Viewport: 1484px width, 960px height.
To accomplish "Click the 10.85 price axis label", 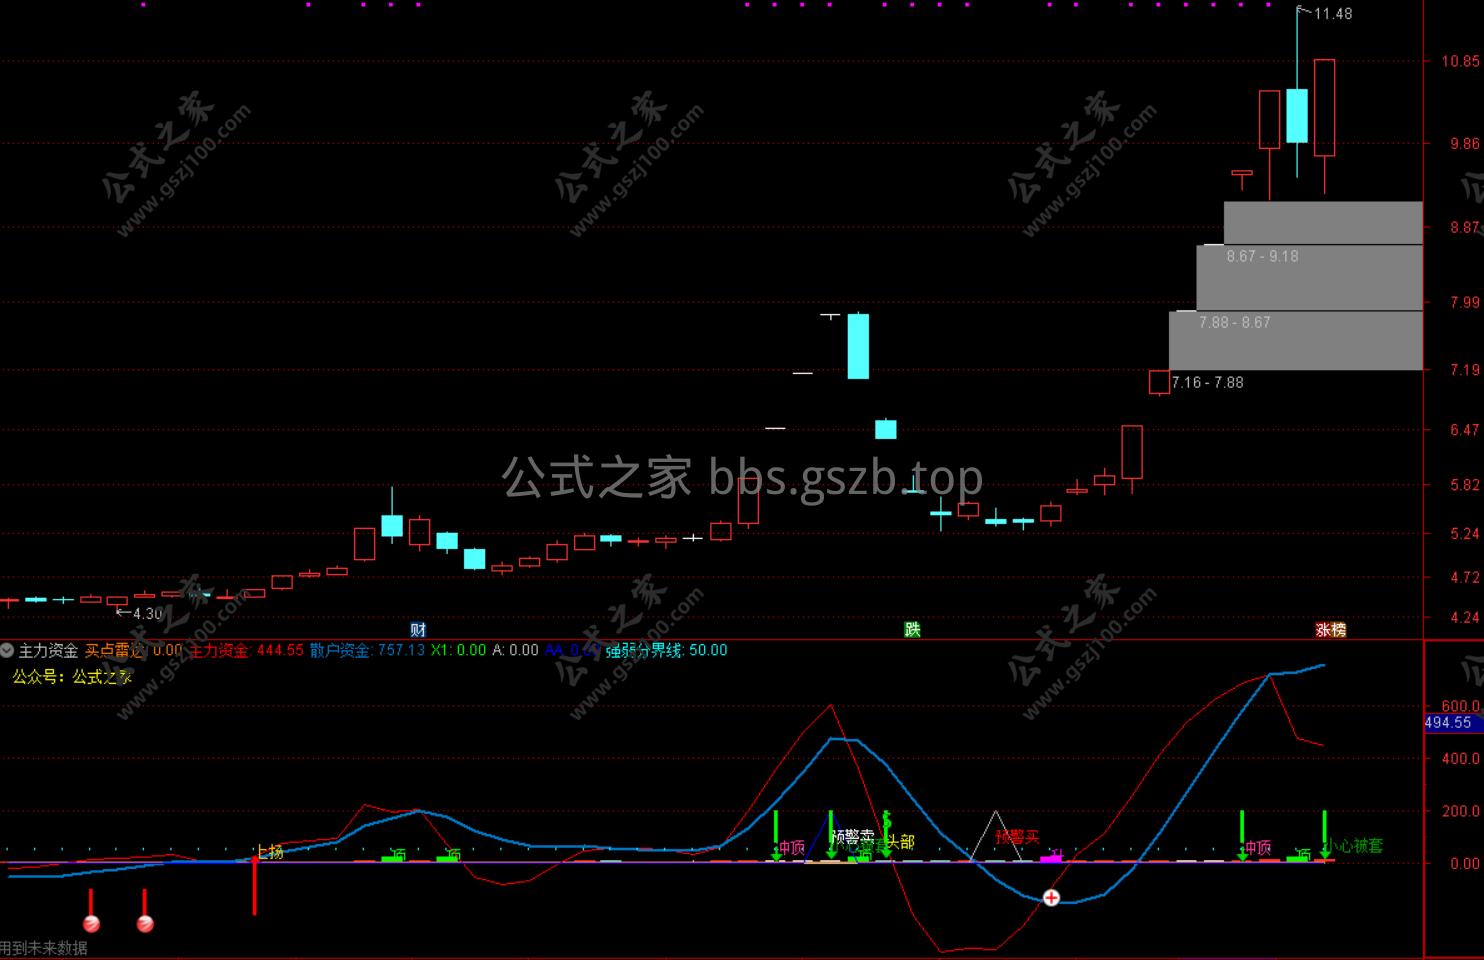I will point(1460,61).
